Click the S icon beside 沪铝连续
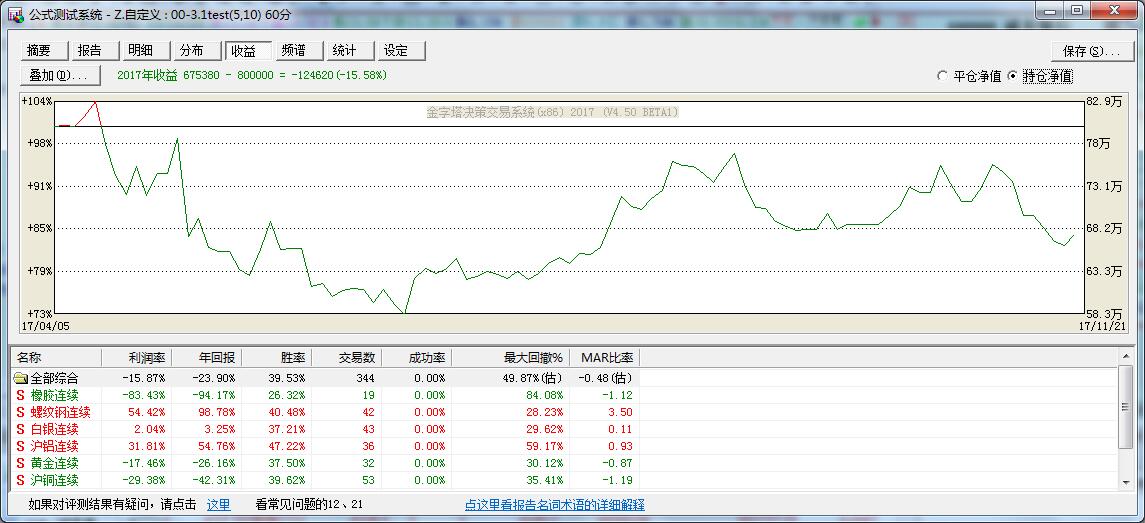1145x523 pixels. click(x=20, y=446)
